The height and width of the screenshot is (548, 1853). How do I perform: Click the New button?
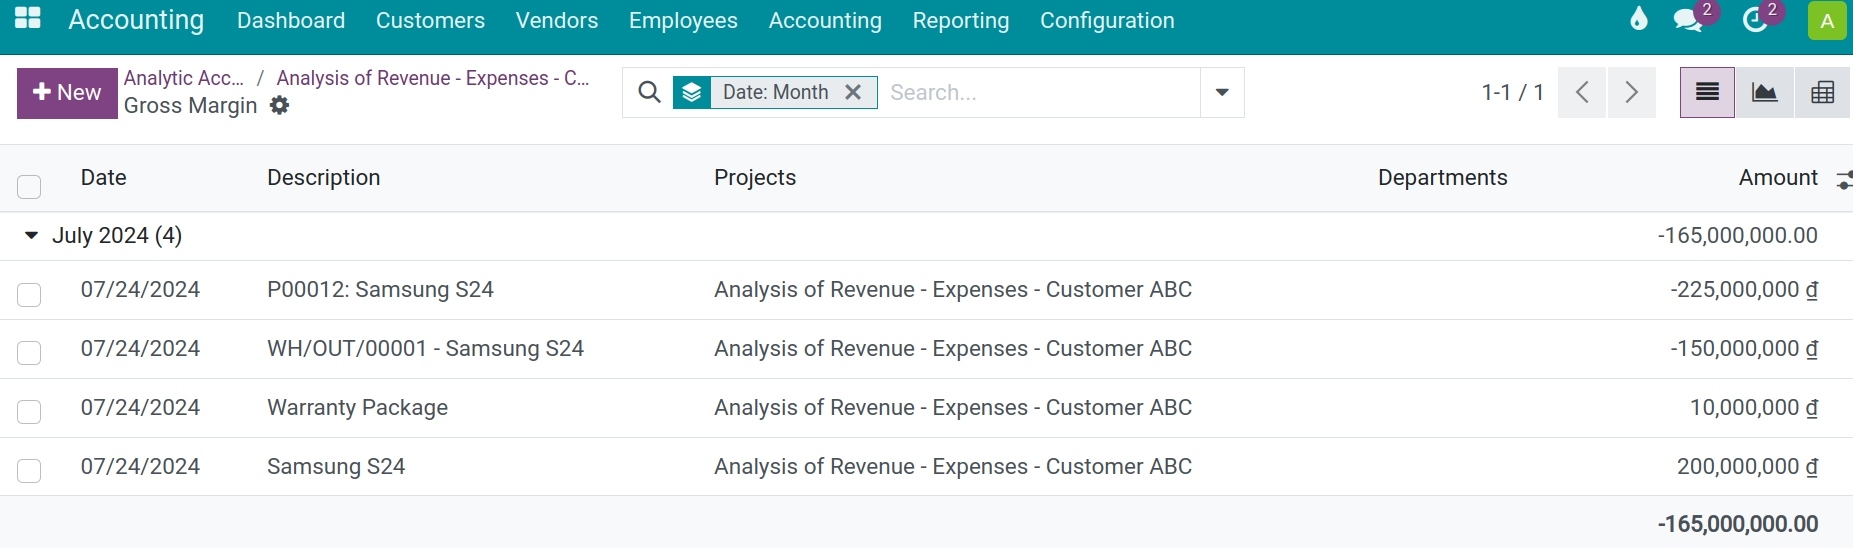click(67, 93)
